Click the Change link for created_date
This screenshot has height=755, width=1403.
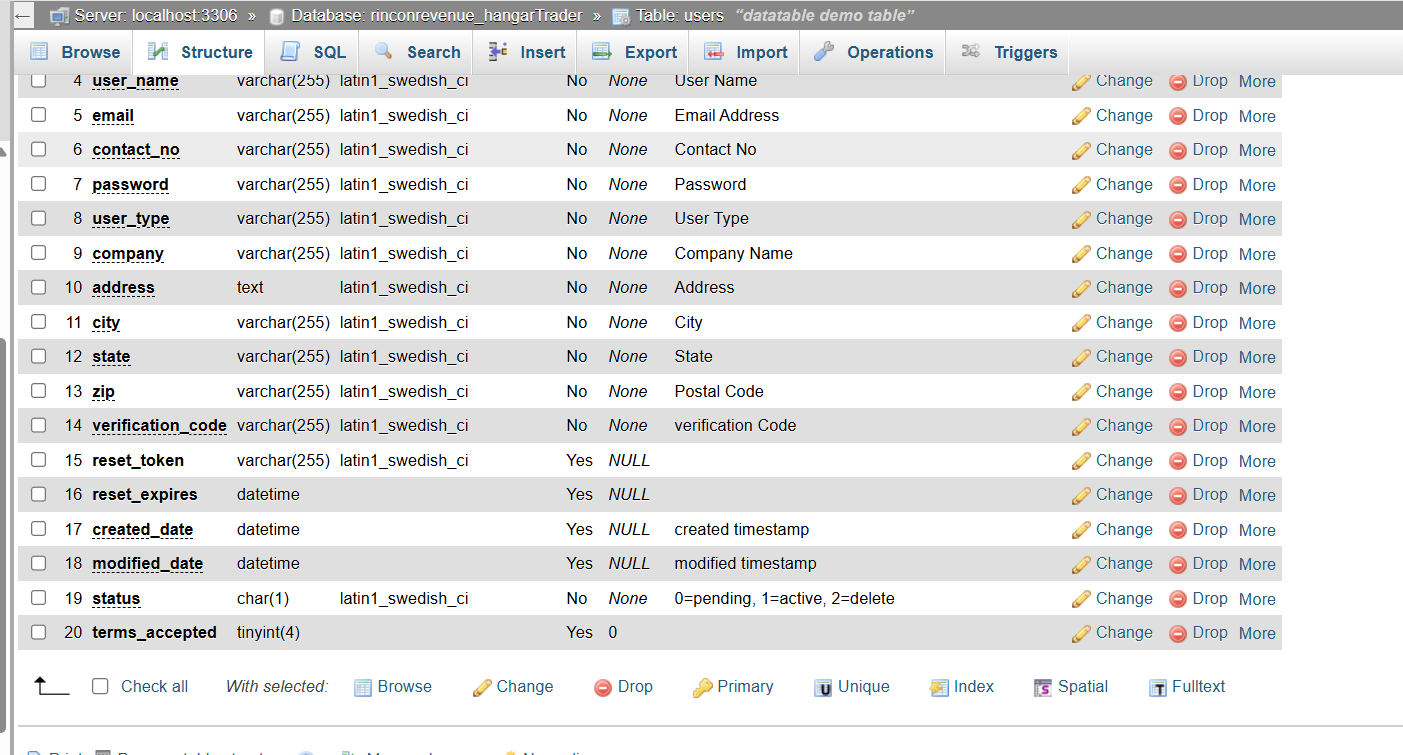(1123, 530)
